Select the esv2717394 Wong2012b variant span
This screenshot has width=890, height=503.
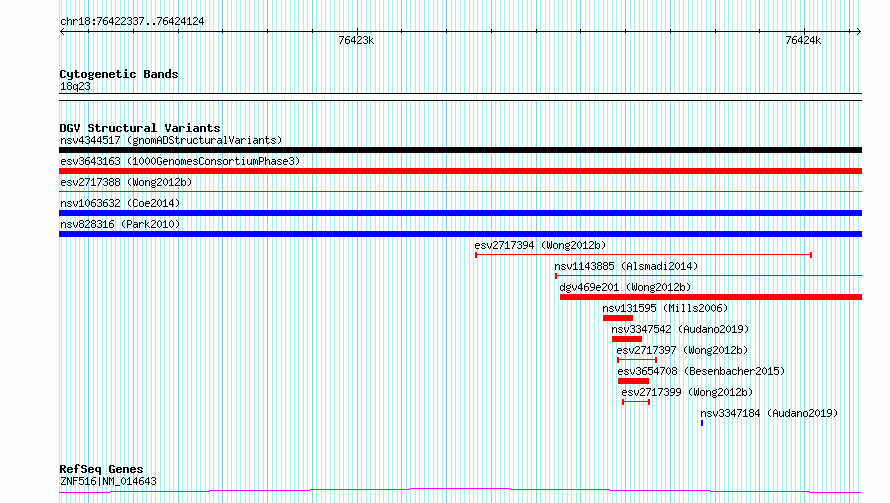tap(644, 255)
